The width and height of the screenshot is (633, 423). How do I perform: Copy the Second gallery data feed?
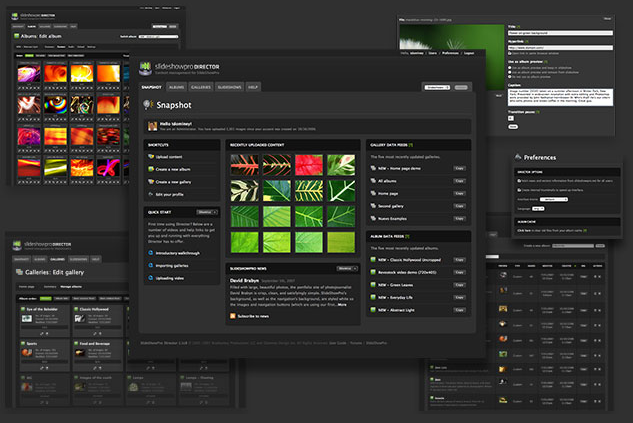(459, 206)
